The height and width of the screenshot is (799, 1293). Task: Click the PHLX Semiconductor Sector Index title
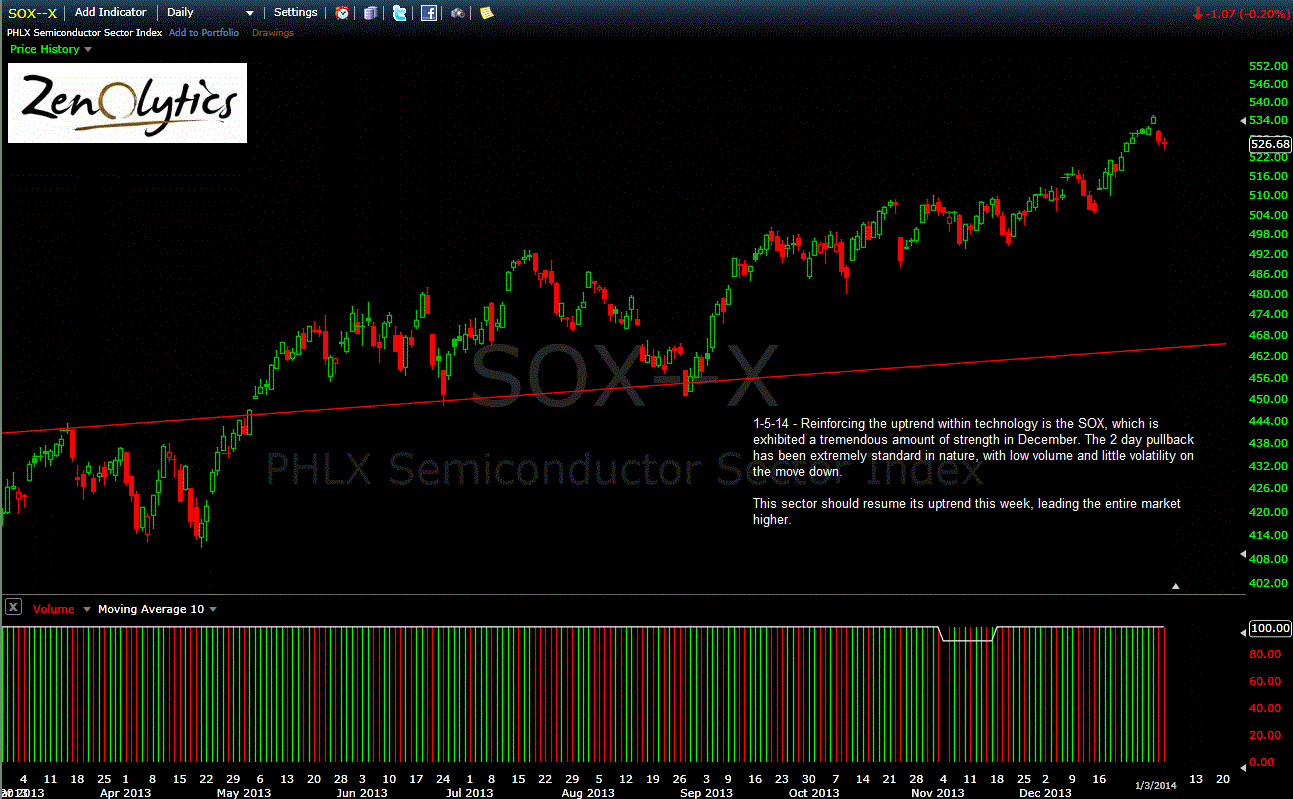pyautogui.click(x=86, y=33)
